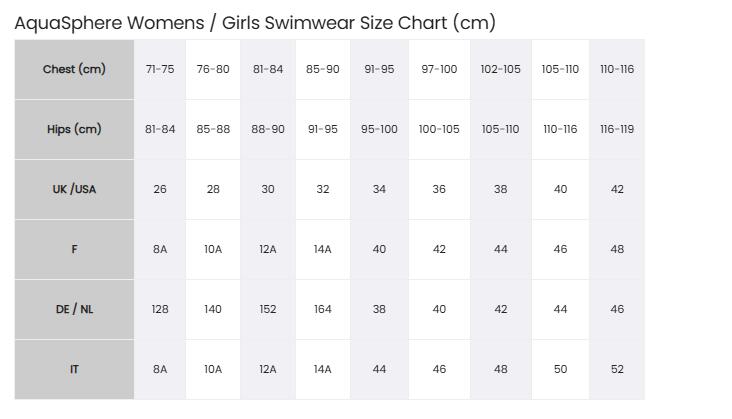This screenshot has width=732, height=419.
Task: Select chest measurement 71-75 cell
Action: click(160, 69)
